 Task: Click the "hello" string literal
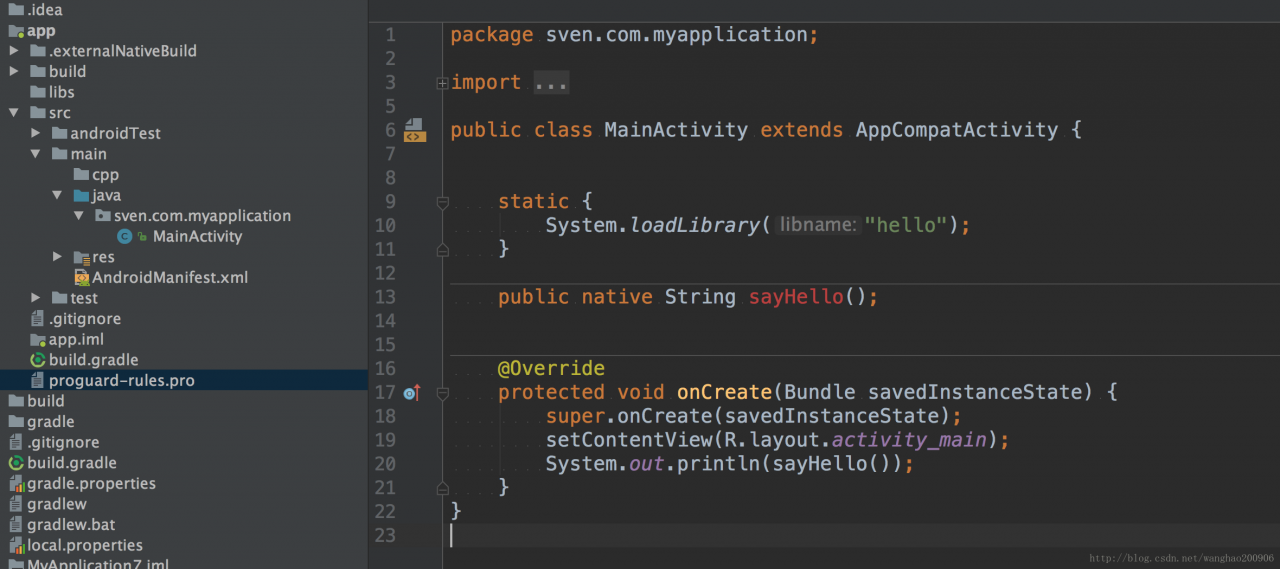pyautogui.click(x=906, y=225)
